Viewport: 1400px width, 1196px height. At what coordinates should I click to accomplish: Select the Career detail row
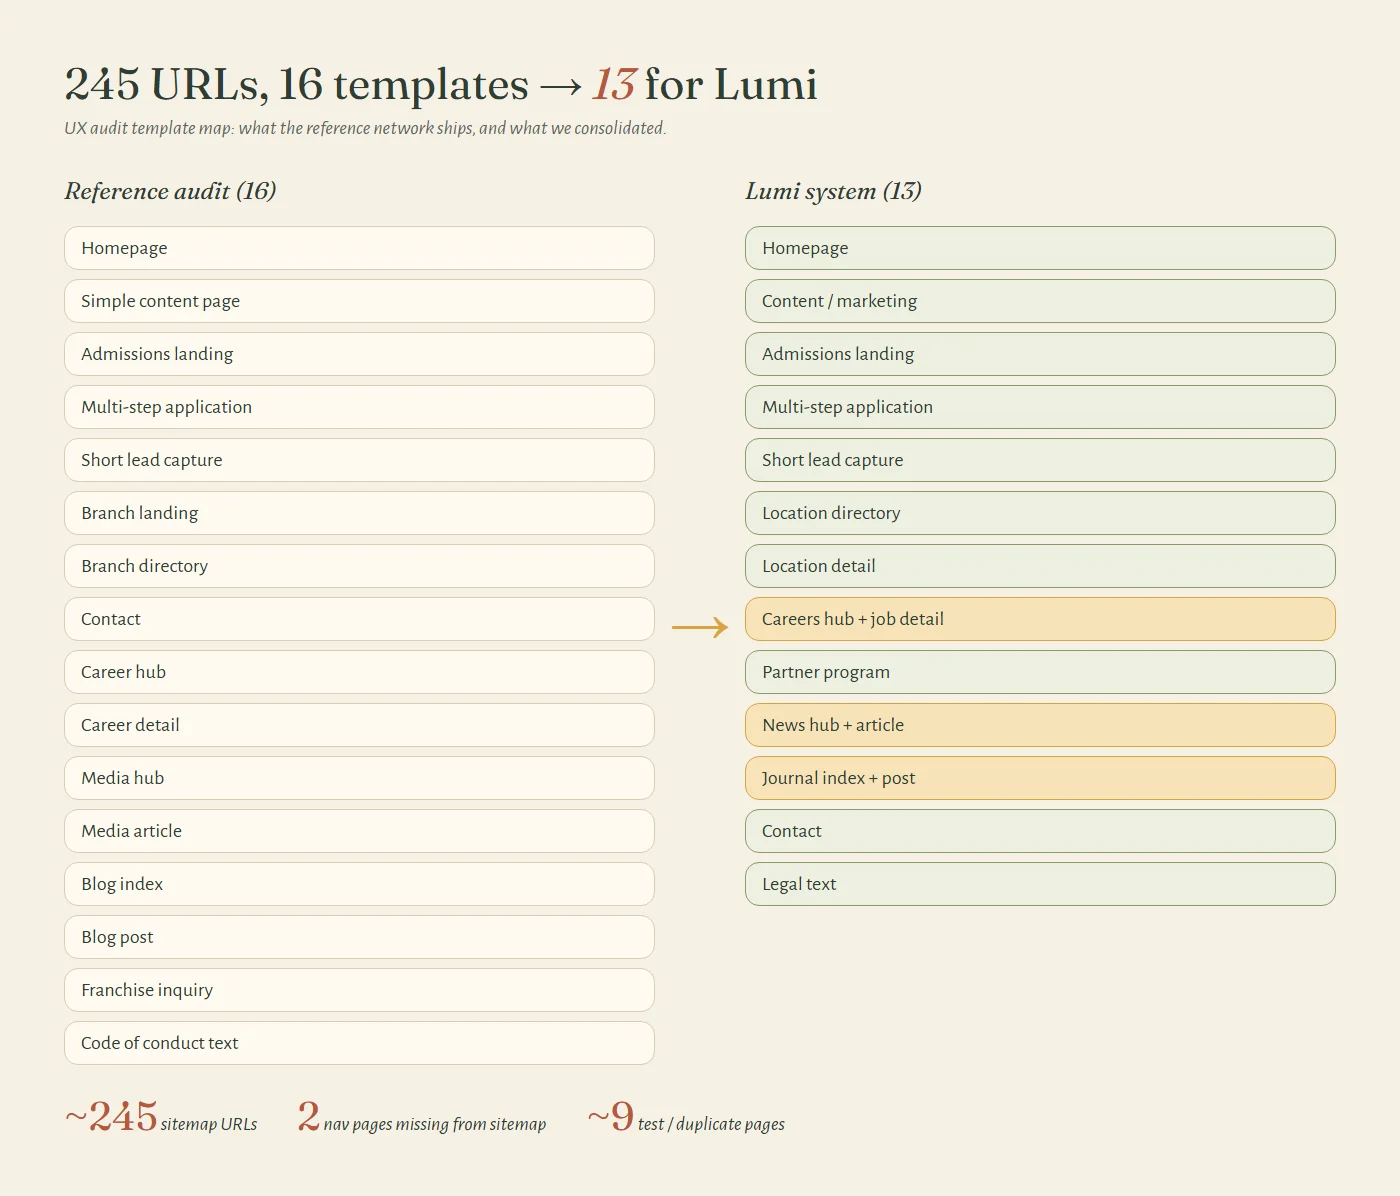[x=359, y=725]
